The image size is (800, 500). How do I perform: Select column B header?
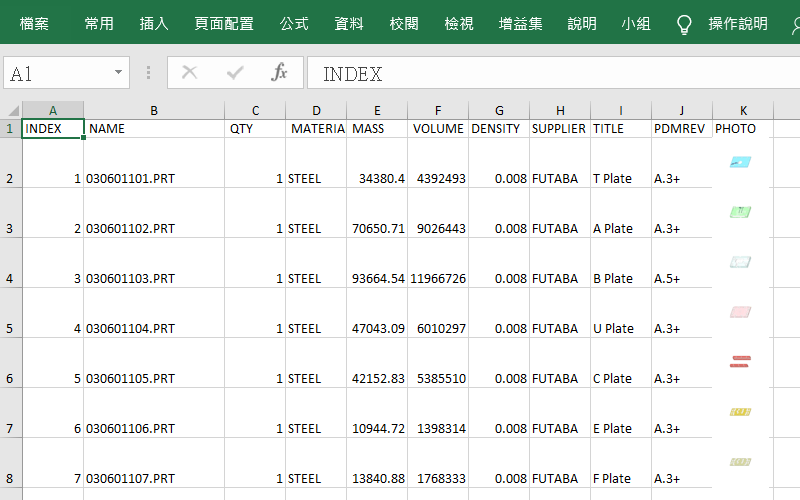coord(154,110)
